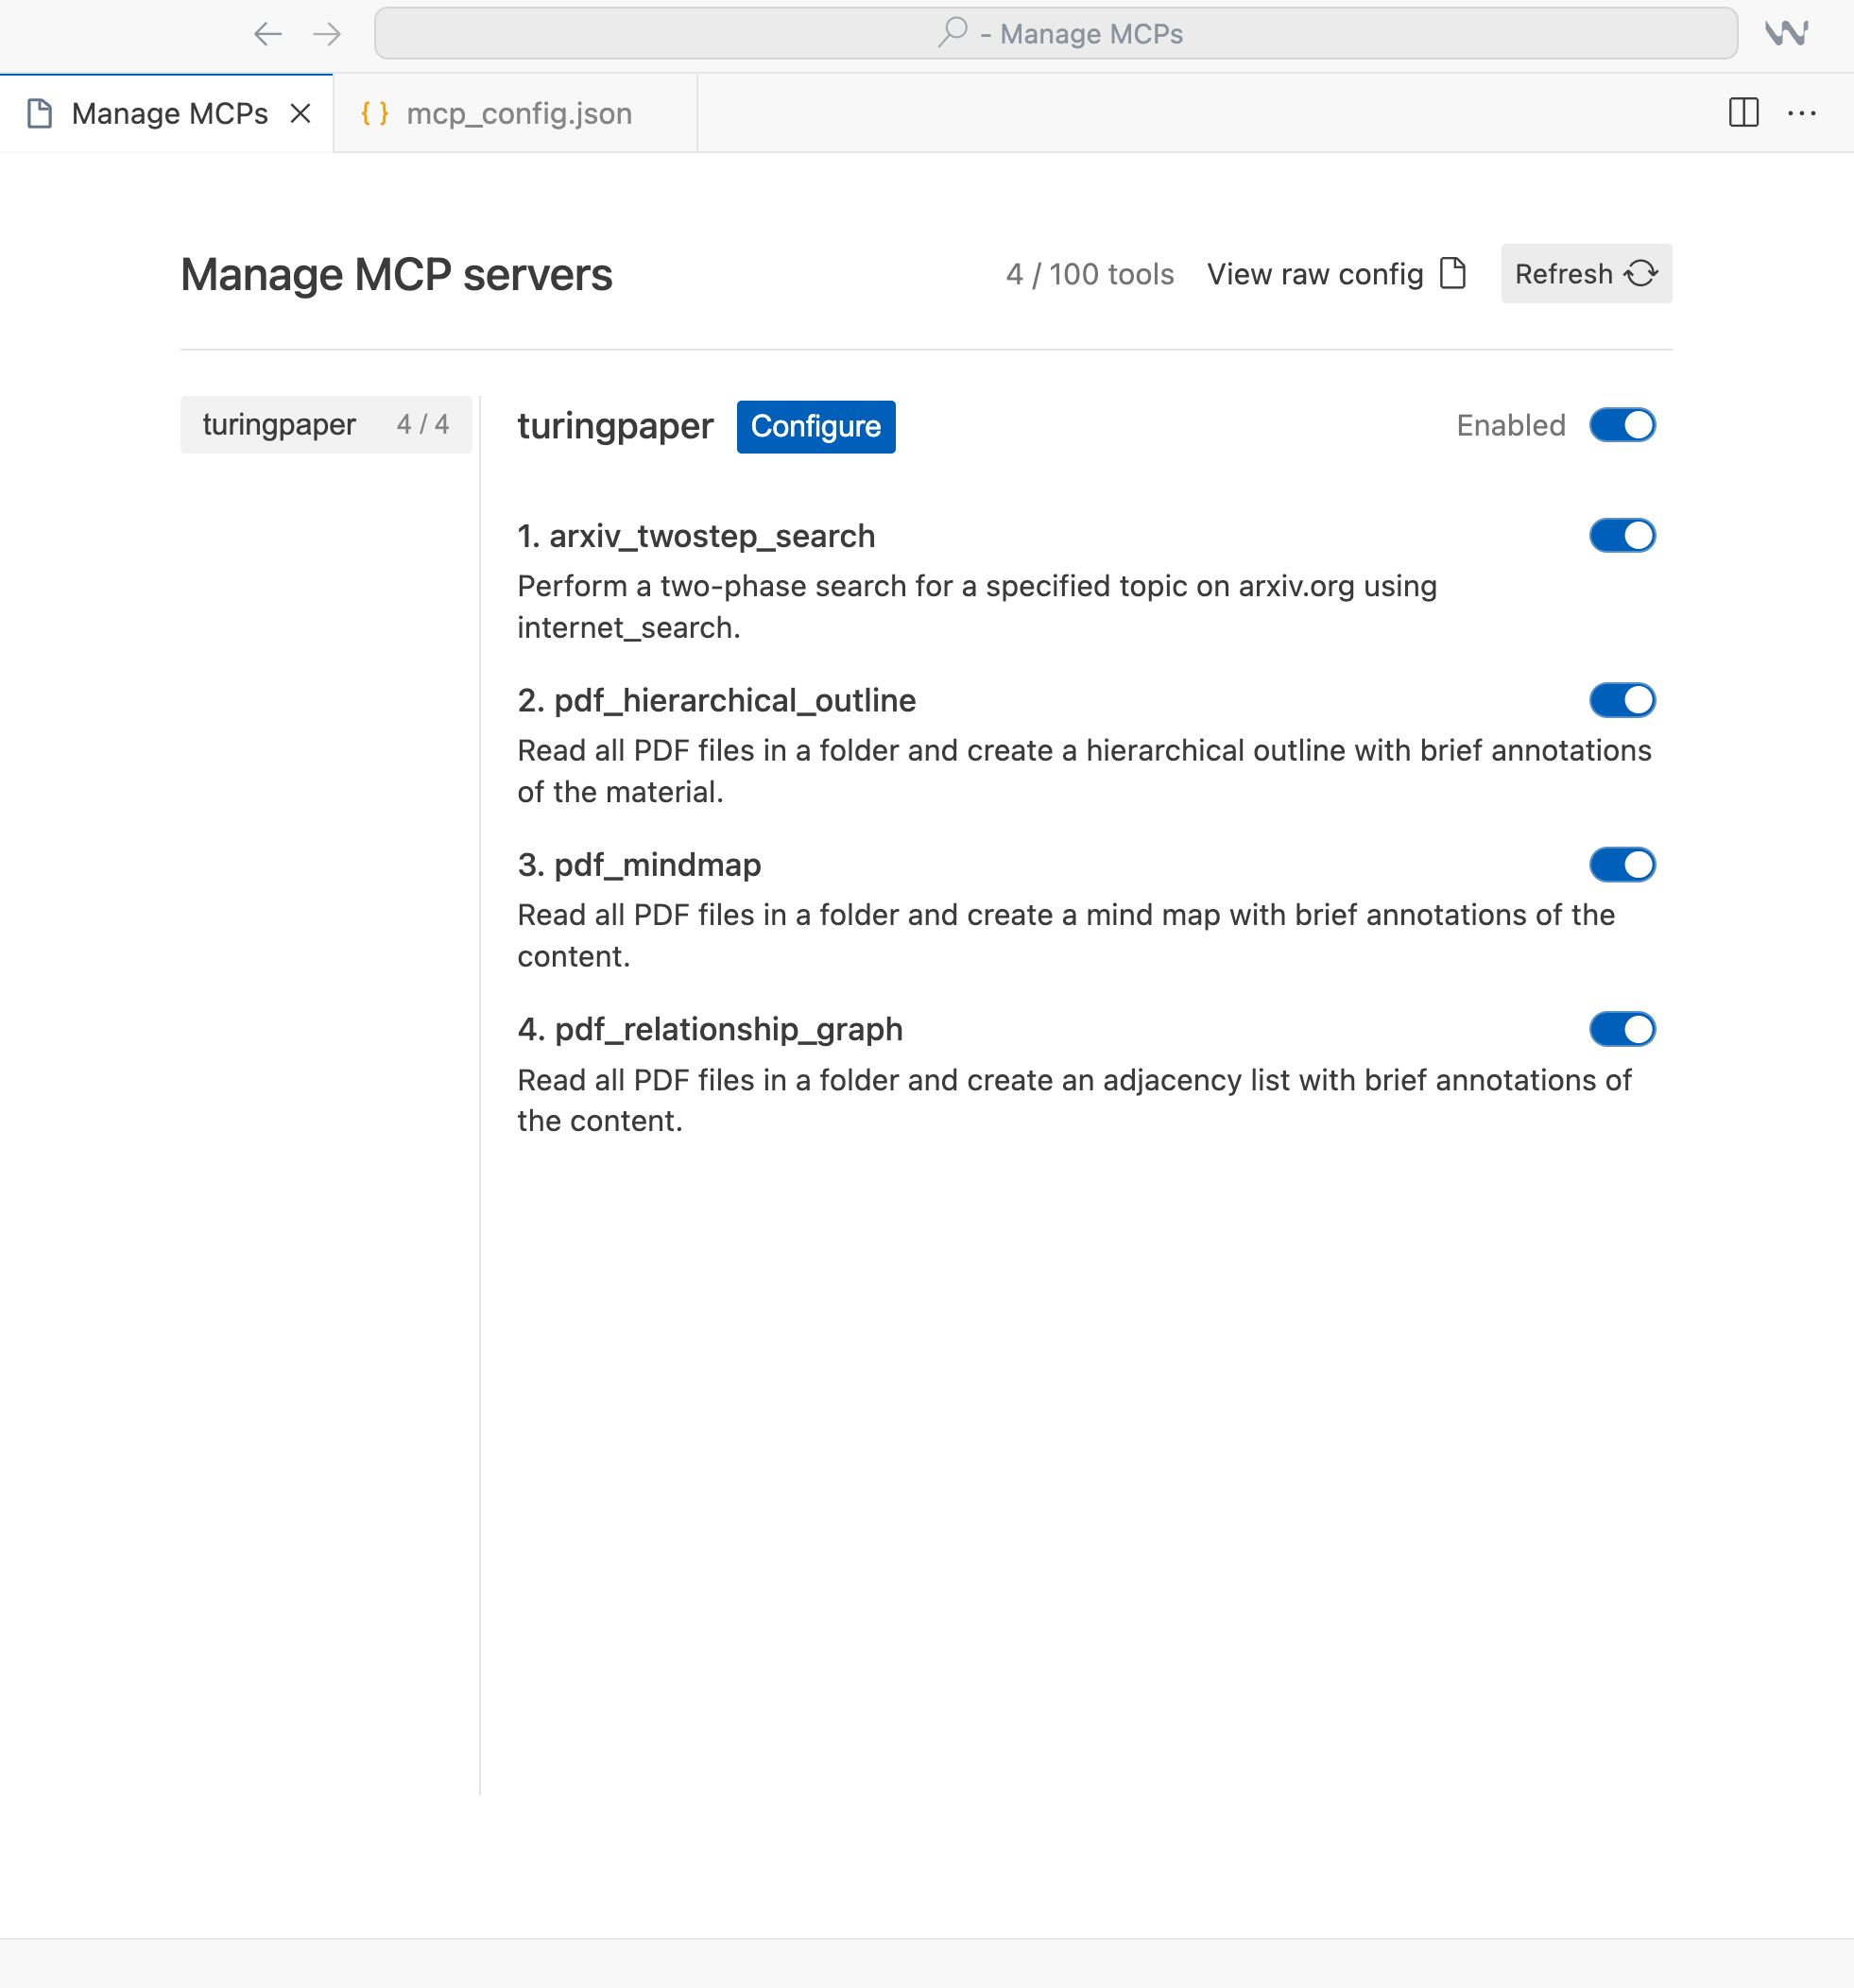Click the document icon next to View raw config
The height and width of the screenshot is (1988, 1854).
coord(1452,273)
